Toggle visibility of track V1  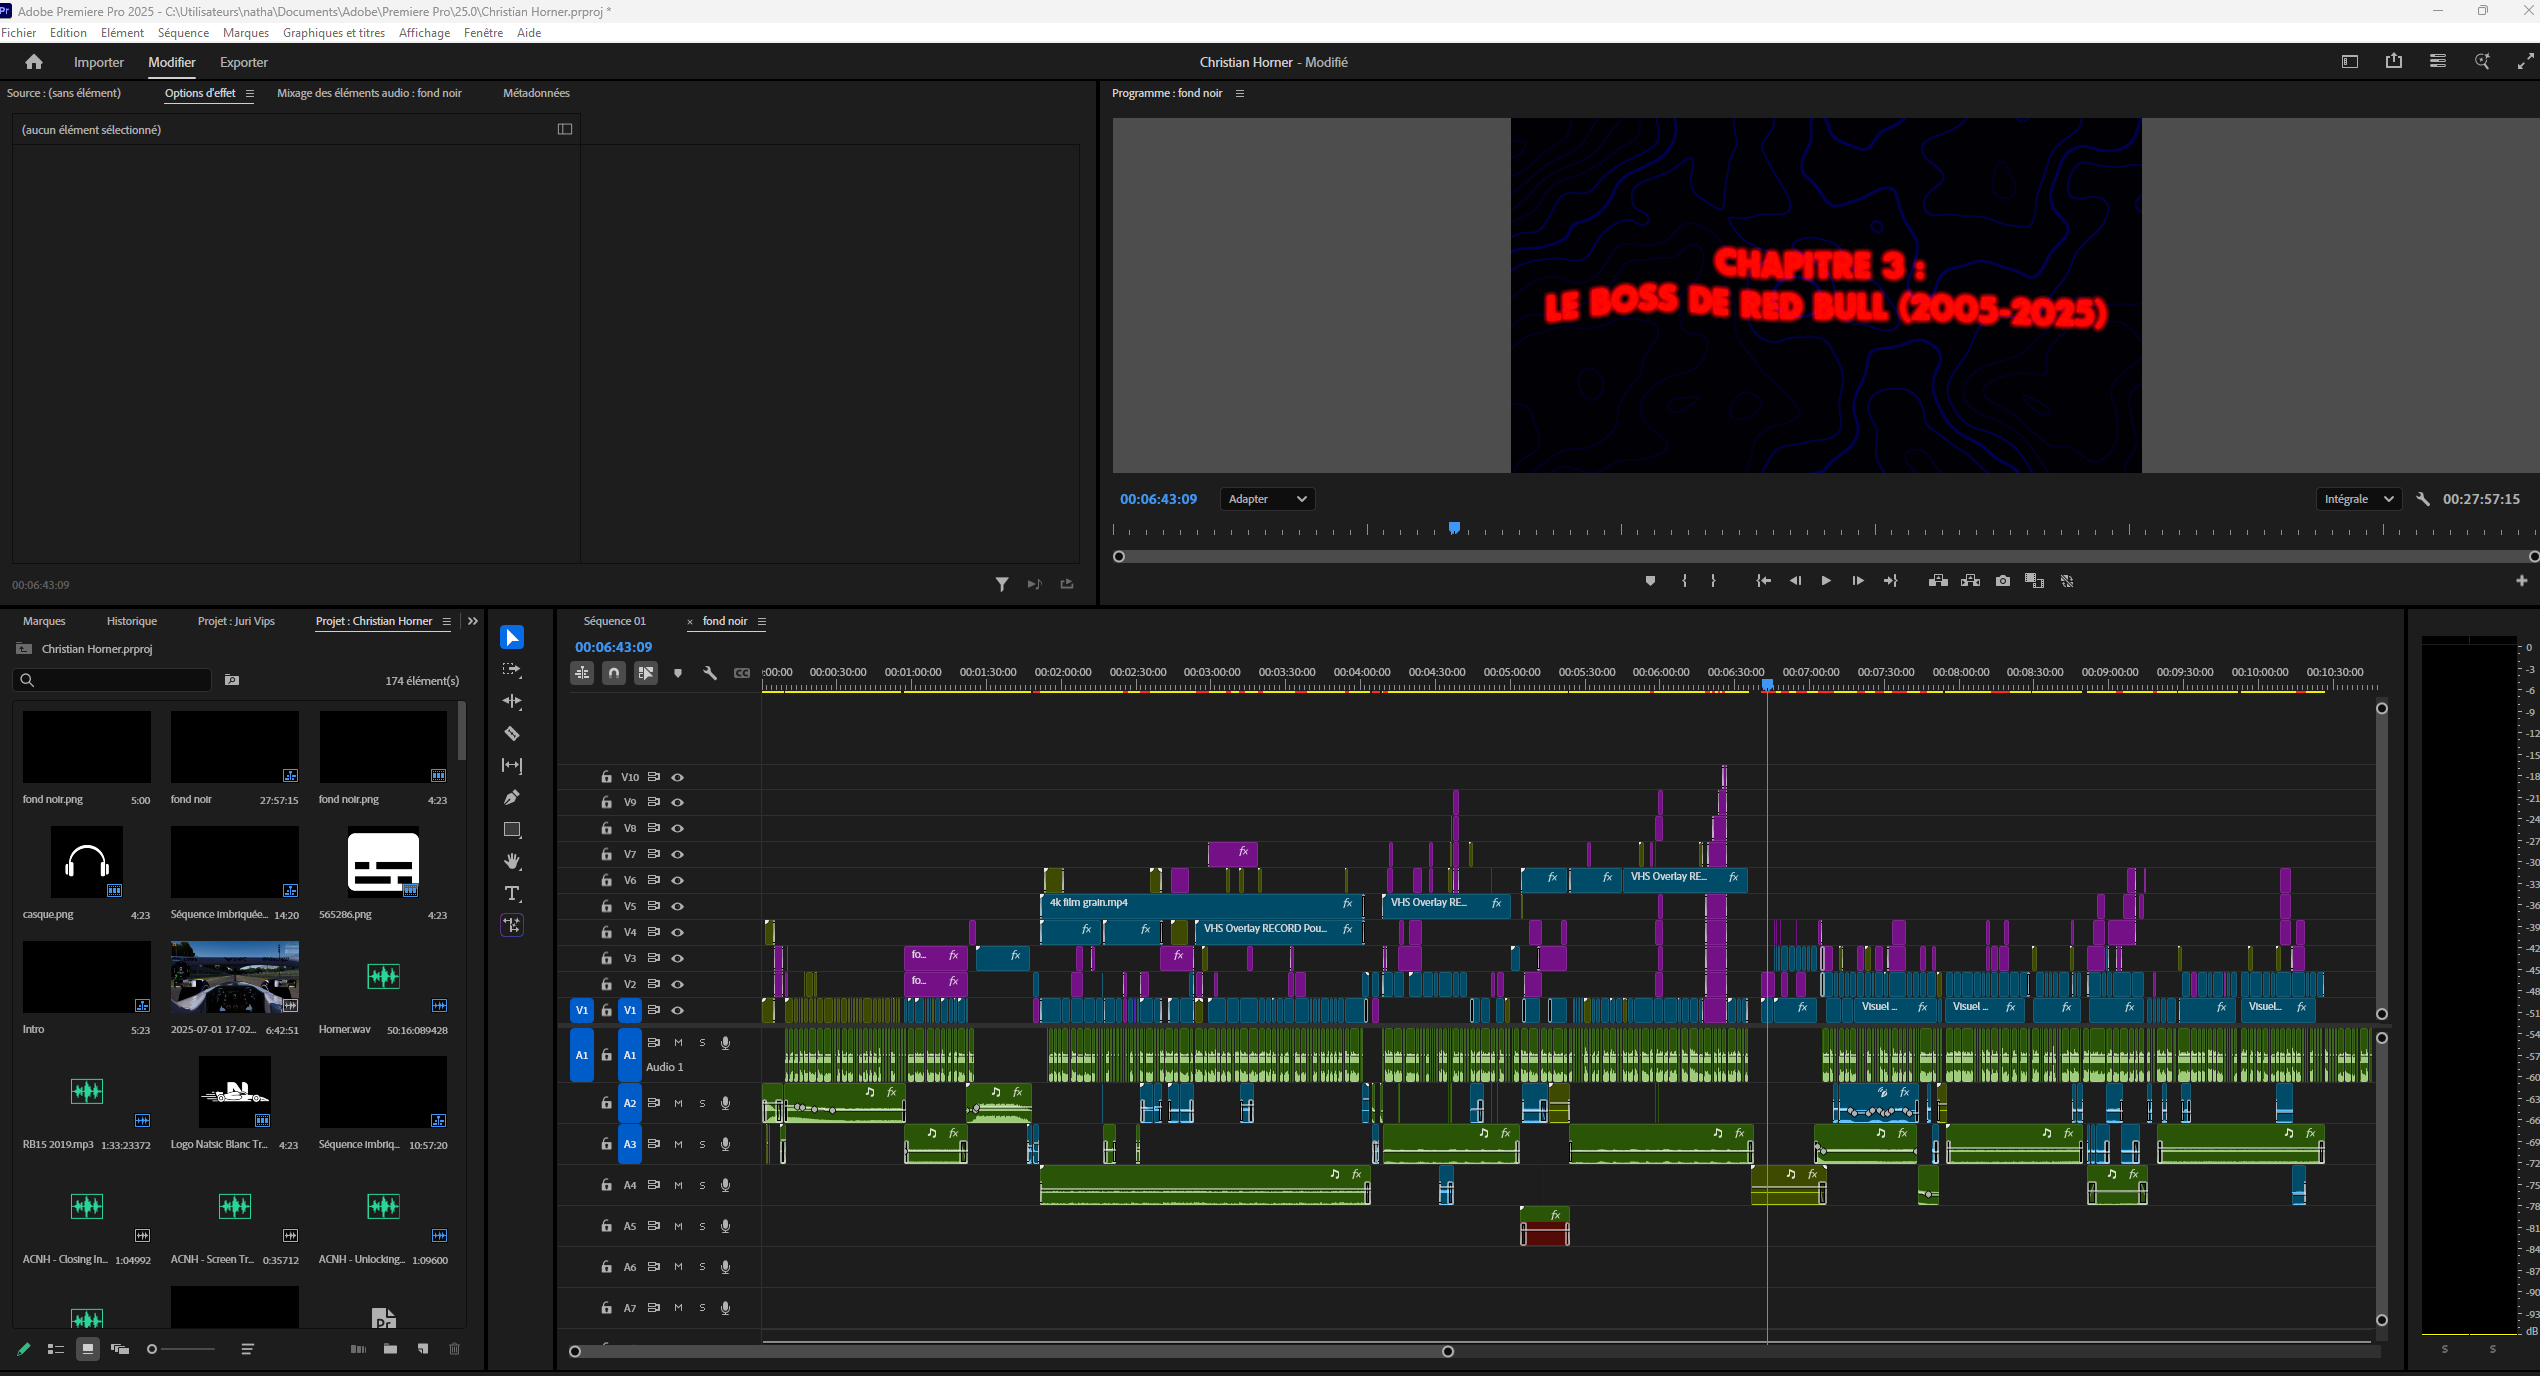point(678,1010)
